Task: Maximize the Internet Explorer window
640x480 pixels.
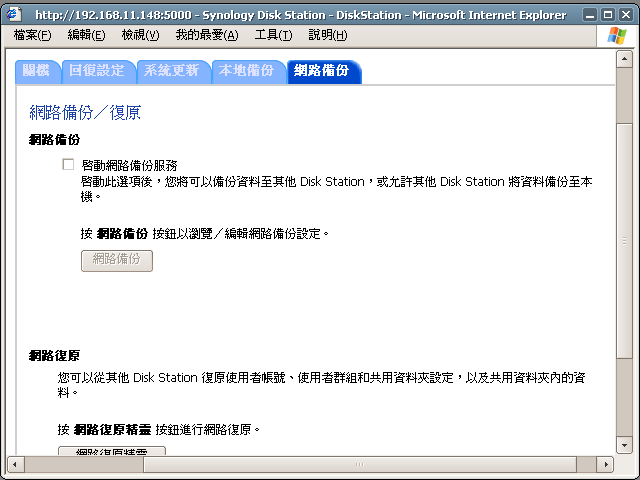Action: click(x=608, y=15)
